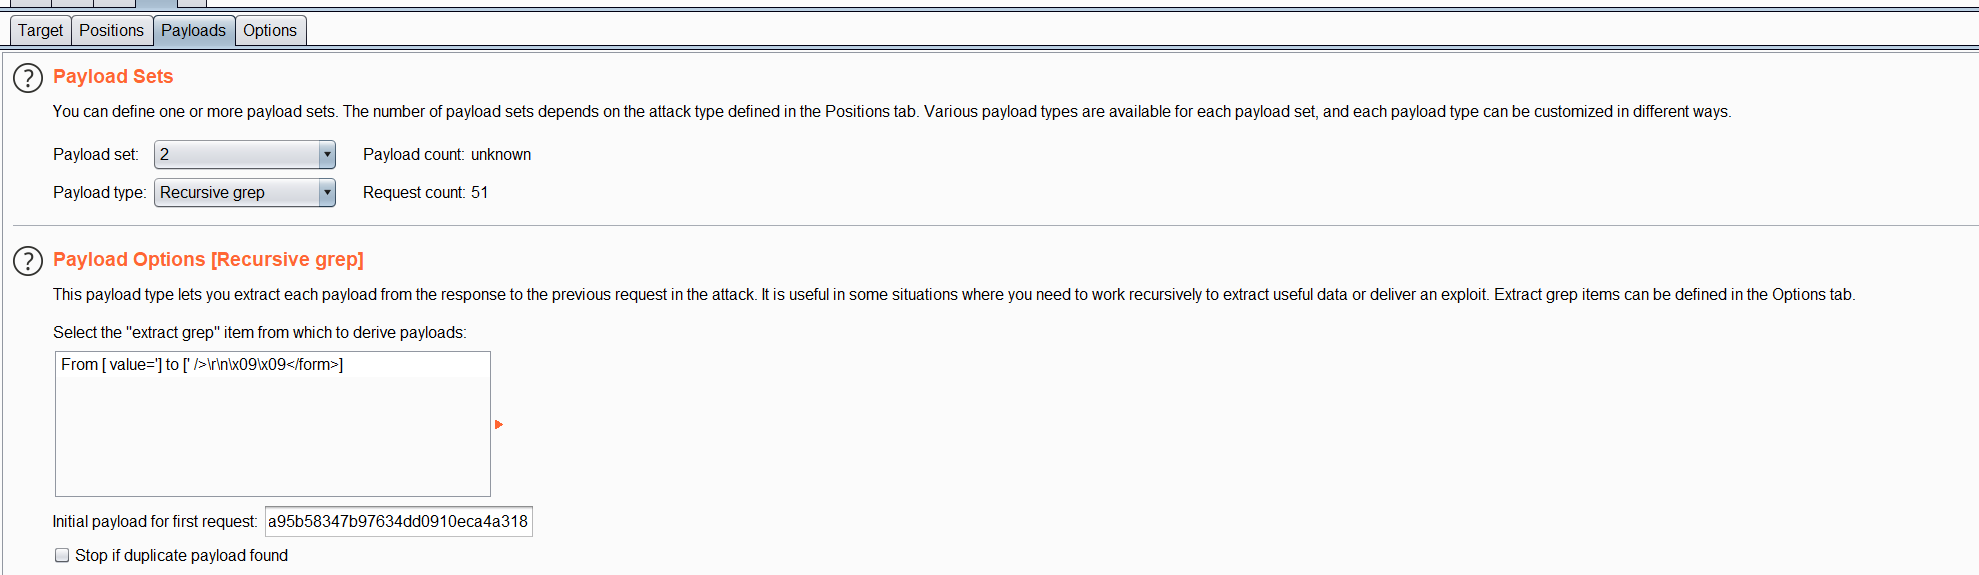Viewport: 1979px width, 575px height.
Task: Click the Payload count unknown label
Action: 447,155
